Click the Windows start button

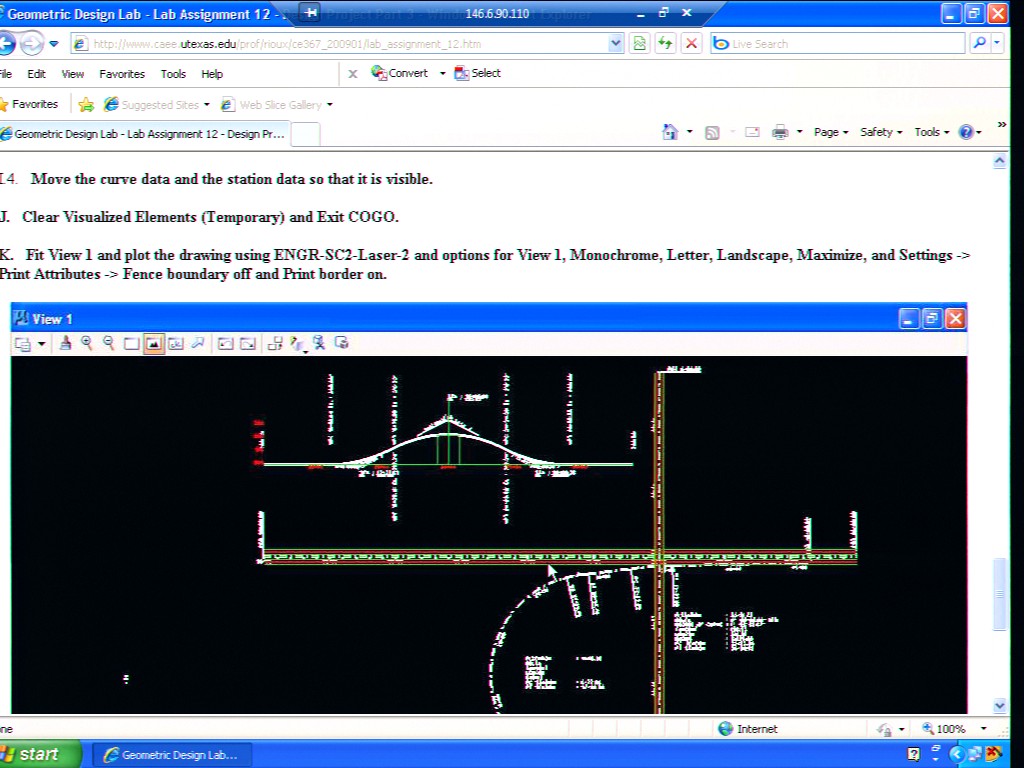tap(39, 754)
